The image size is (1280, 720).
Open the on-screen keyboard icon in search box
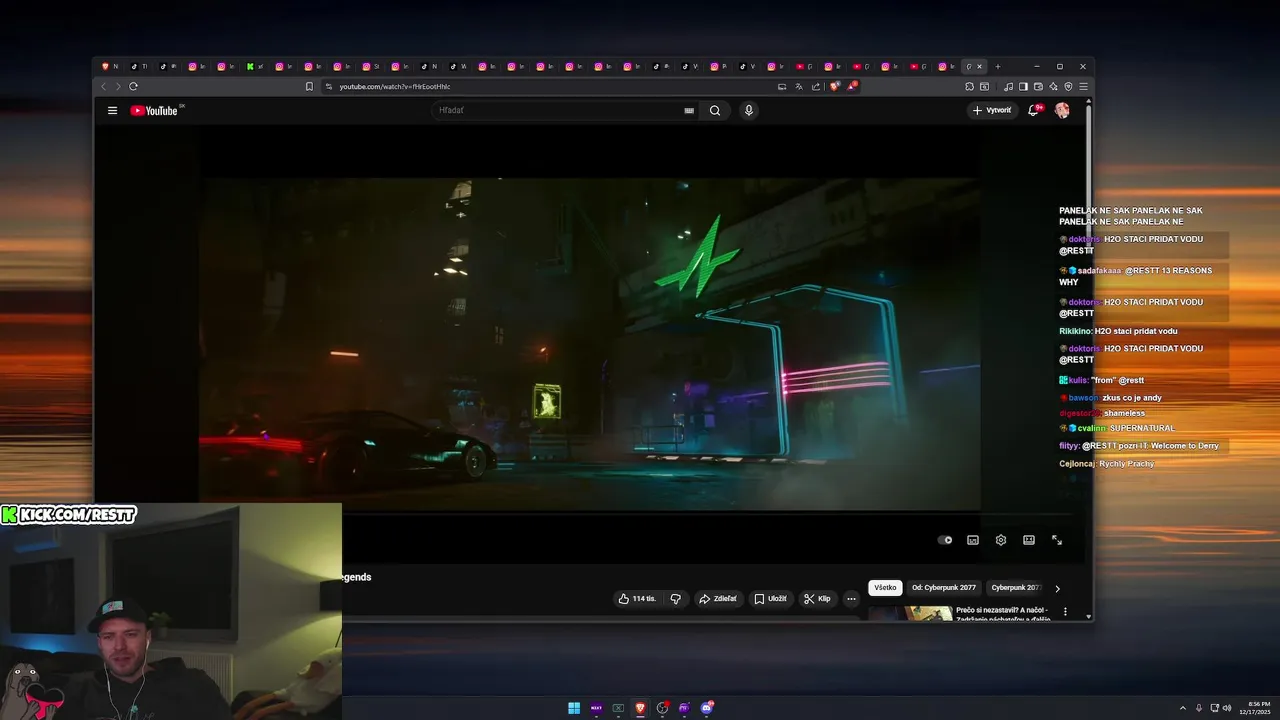coord(689,111)
